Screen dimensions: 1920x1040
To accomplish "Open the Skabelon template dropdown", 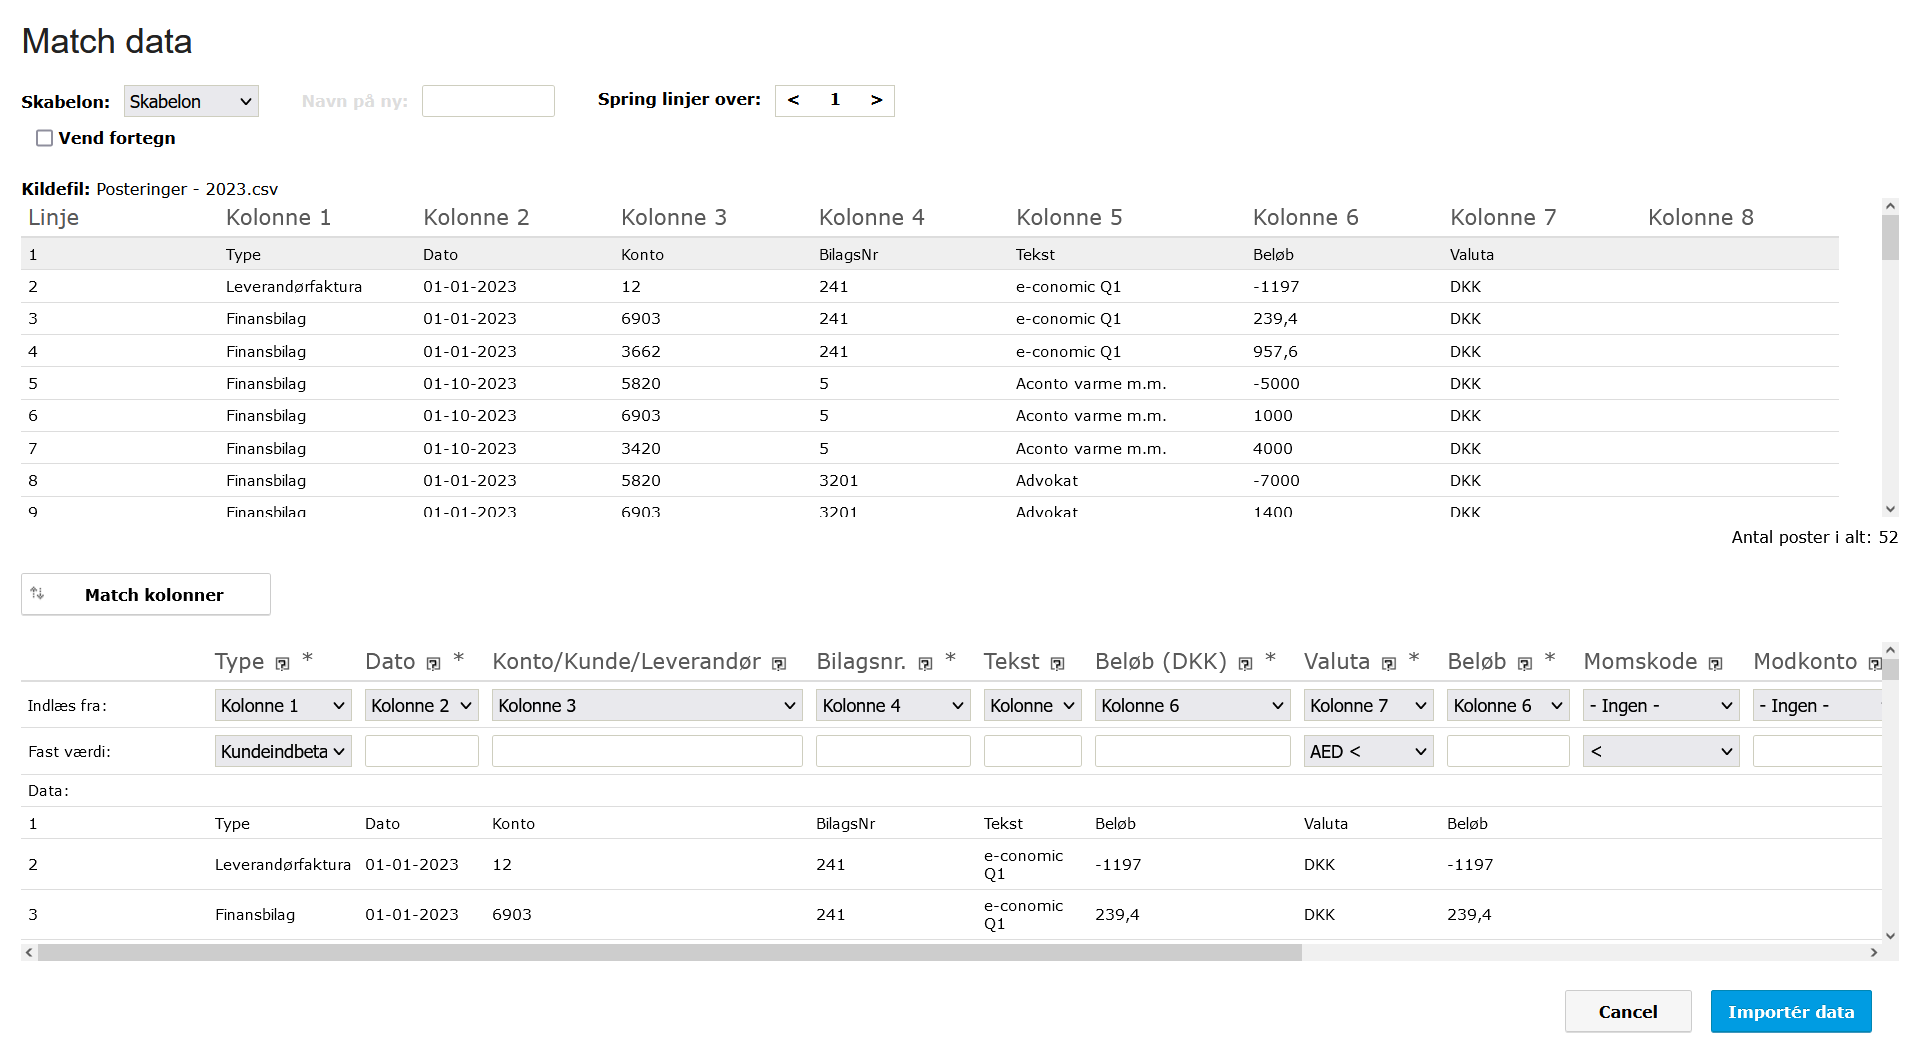I will (x=191, y=101).
